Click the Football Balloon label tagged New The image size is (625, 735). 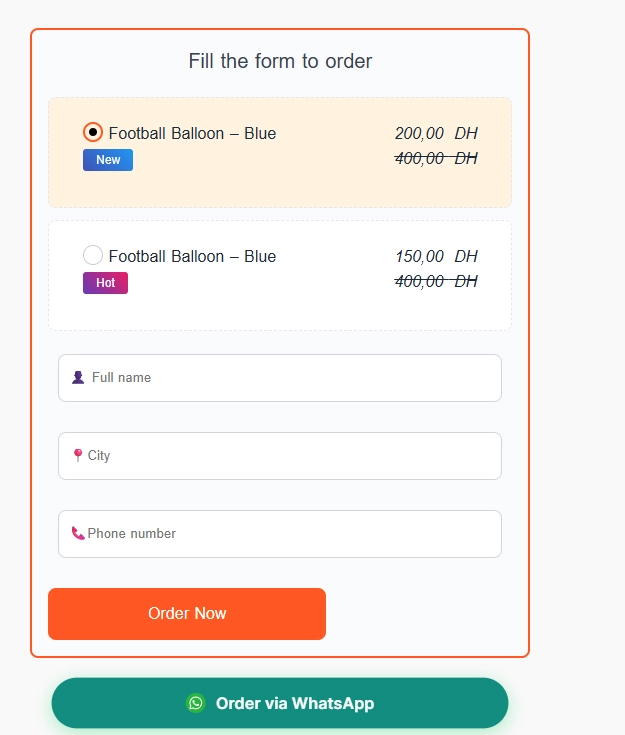[192, 133]
